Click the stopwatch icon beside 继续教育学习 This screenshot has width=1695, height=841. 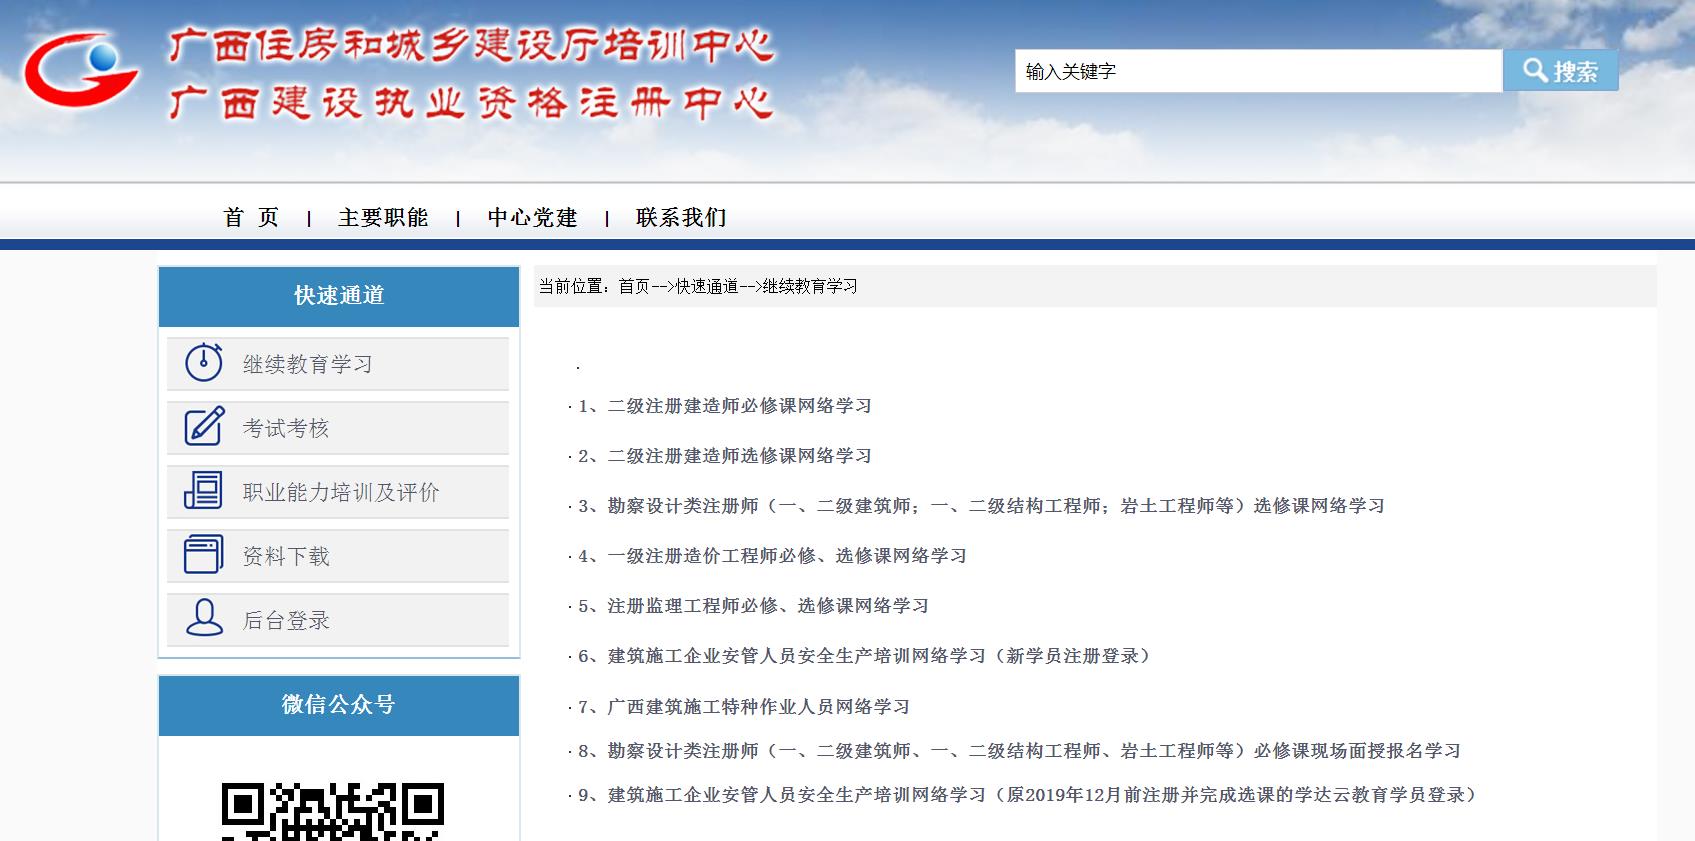point(204,363)
